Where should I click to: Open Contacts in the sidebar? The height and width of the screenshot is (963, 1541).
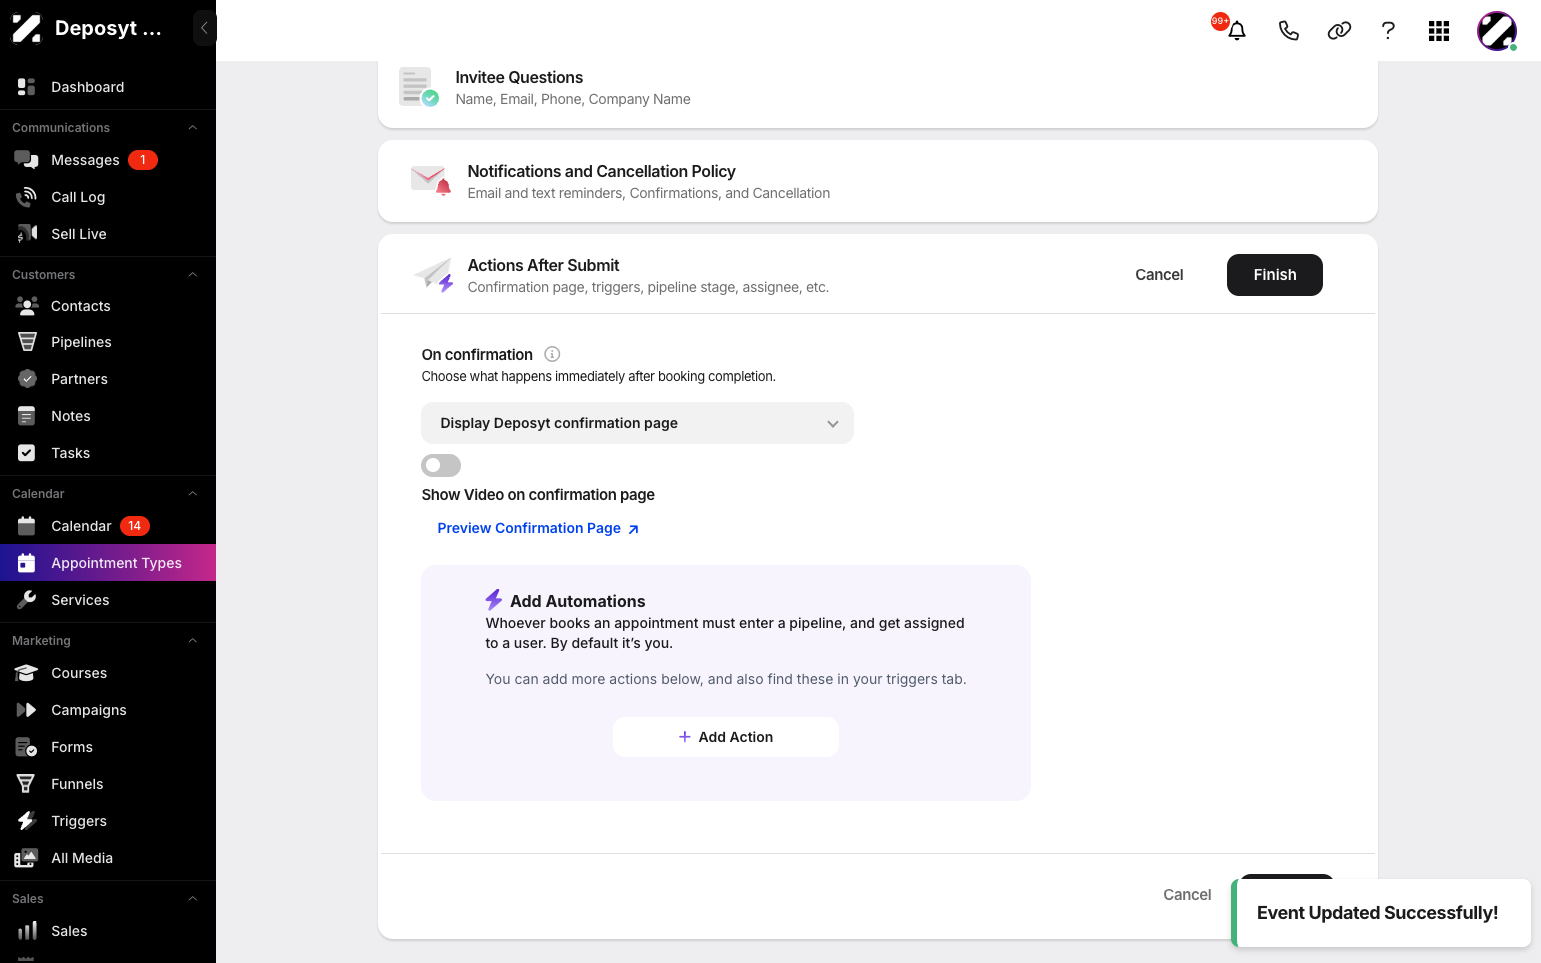pos(108,306)
